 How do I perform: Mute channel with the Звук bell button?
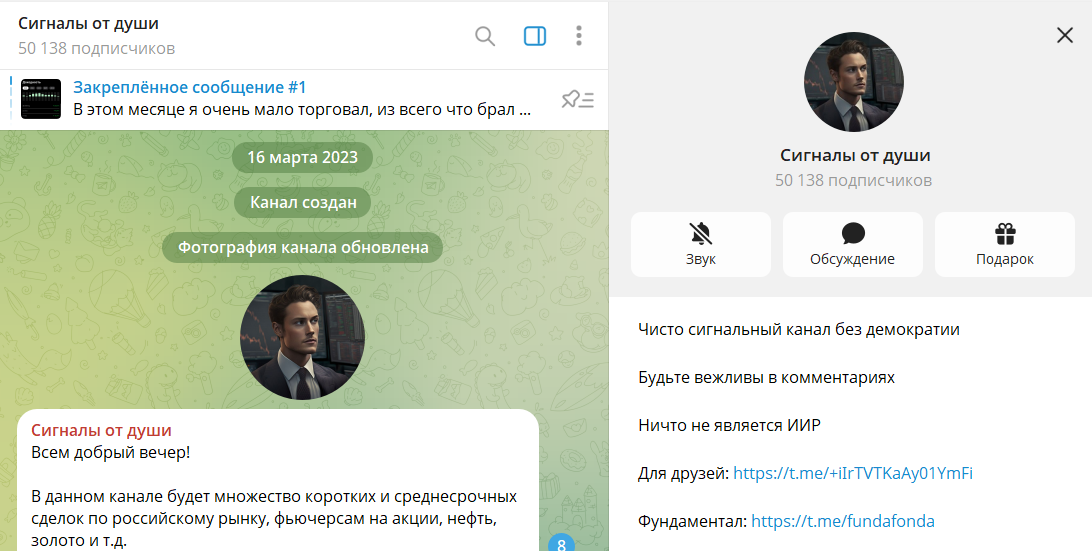(x=701, y=244)
